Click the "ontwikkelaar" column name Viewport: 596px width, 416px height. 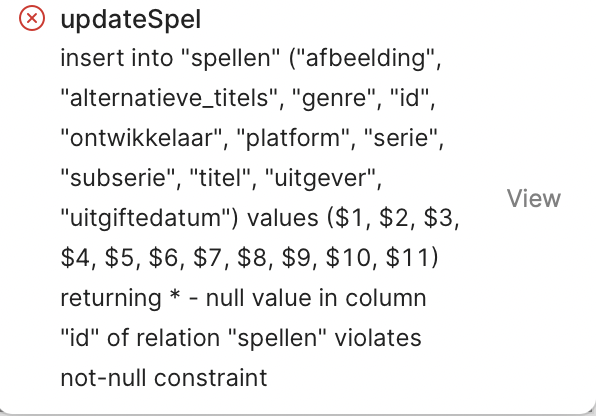141,138
